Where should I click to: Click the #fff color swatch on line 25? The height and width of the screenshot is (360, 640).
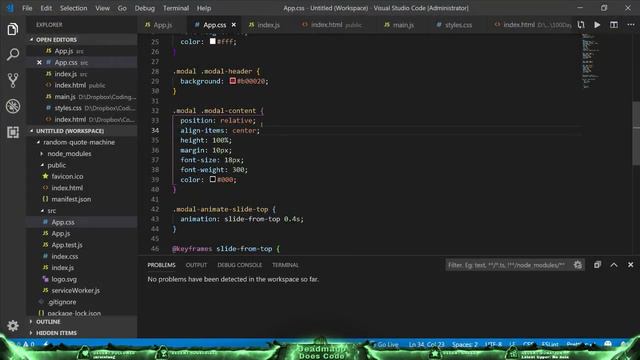click(213, 41)
